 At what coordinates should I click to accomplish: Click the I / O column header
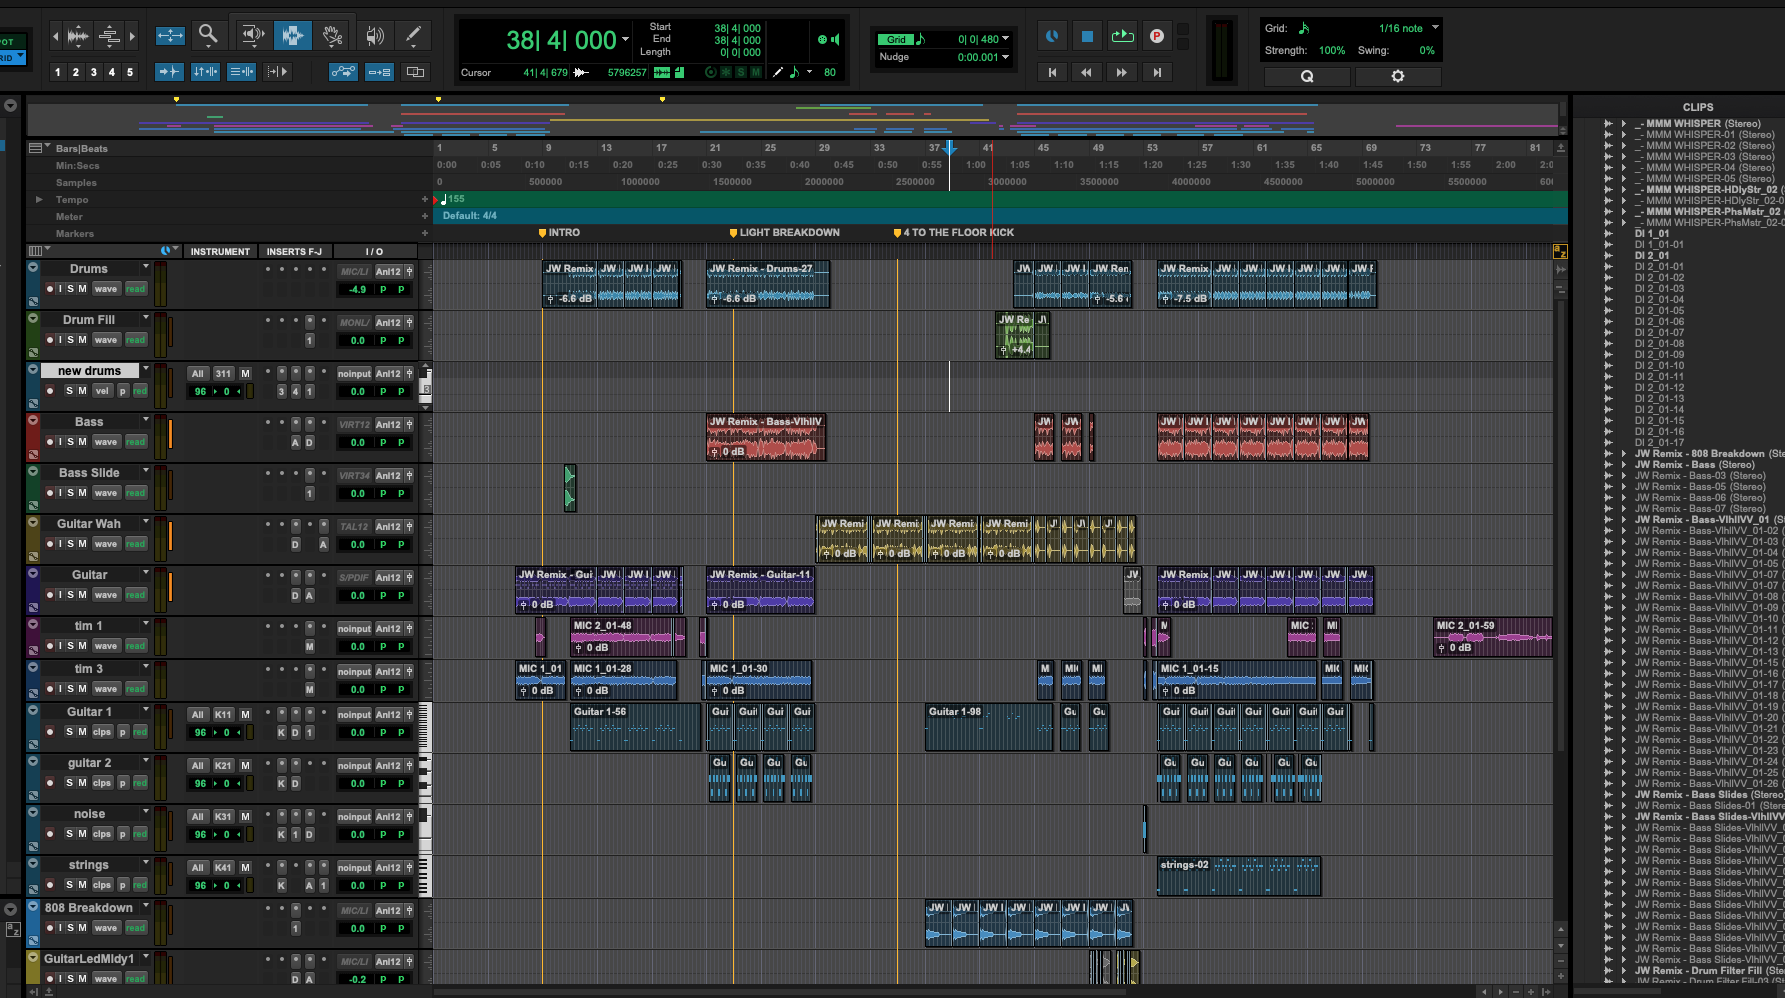(x=374, y=251)
